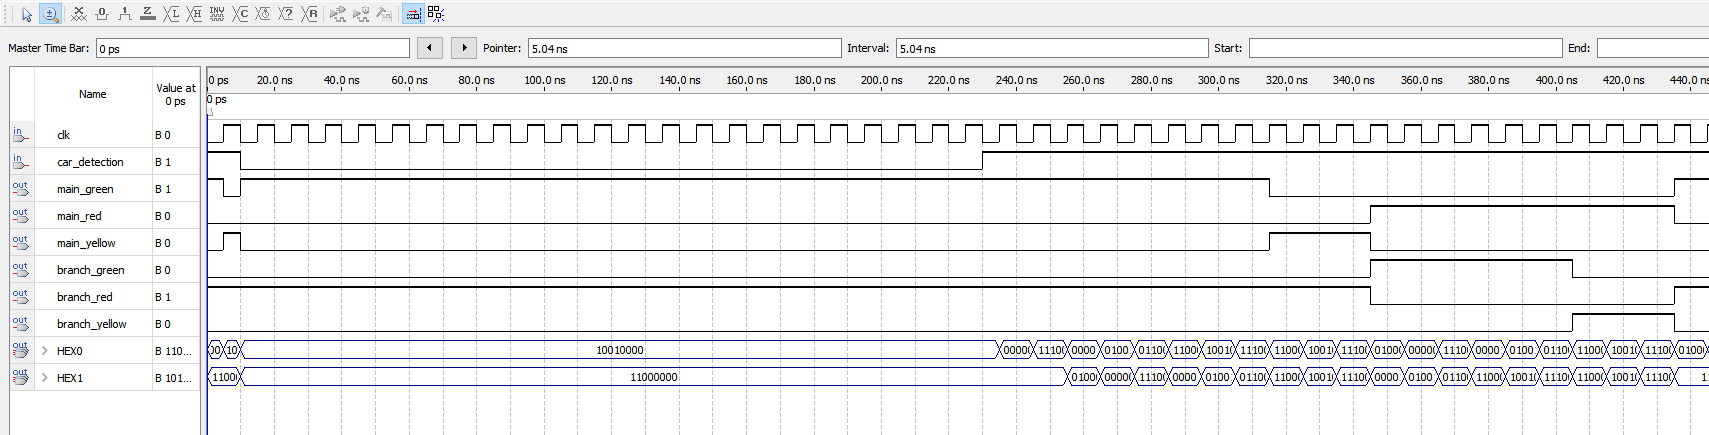Viewport: 1709px width, 435px height.
Task: Click the Value at 0 ps column header
Action: click(x=176, y=94)
